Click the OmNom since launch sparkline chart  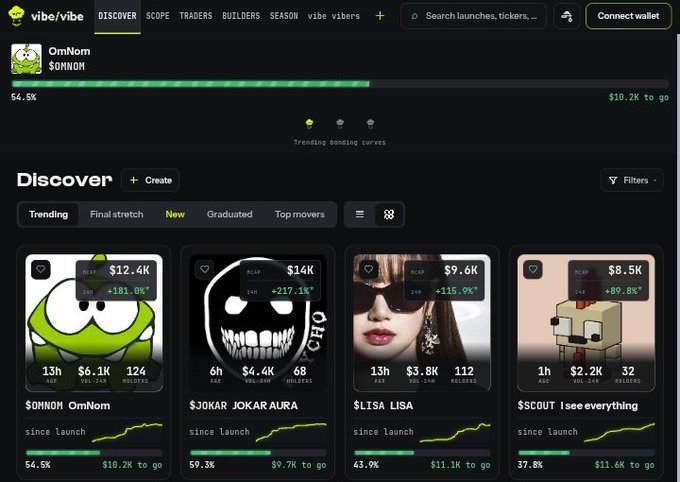(x=127, y=432)
